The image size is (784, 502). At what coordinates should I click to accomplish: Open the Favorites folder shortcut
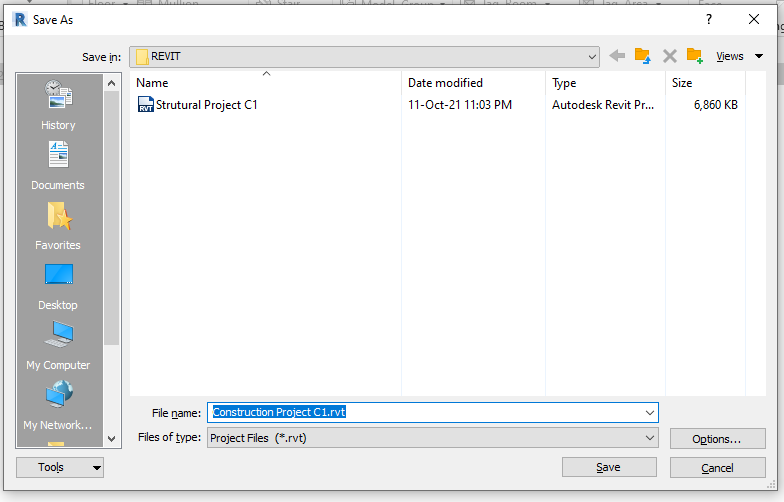point(58,226)
